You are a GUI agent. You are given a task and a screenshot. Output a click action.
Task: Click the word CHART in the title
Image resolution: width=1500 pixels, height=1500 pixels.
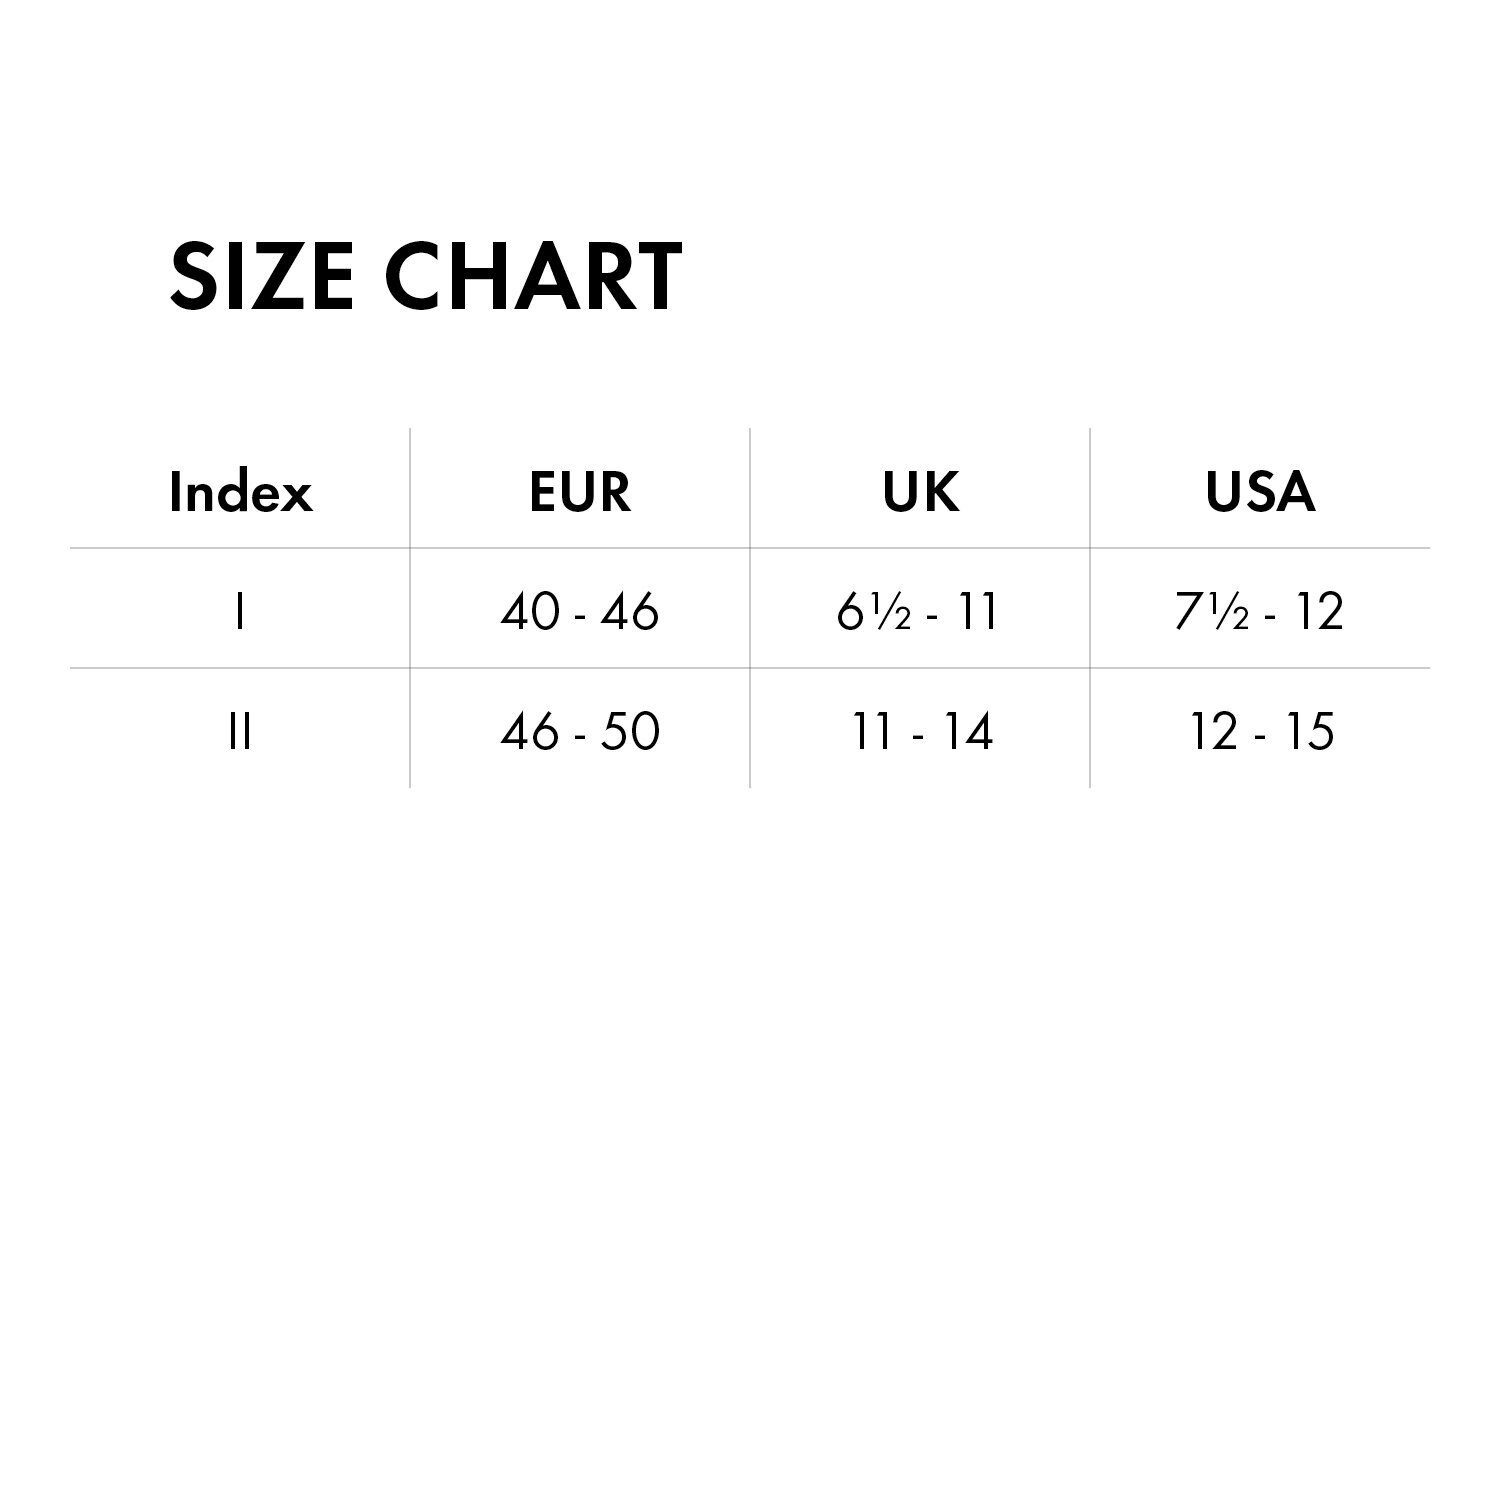coord(533,275)
